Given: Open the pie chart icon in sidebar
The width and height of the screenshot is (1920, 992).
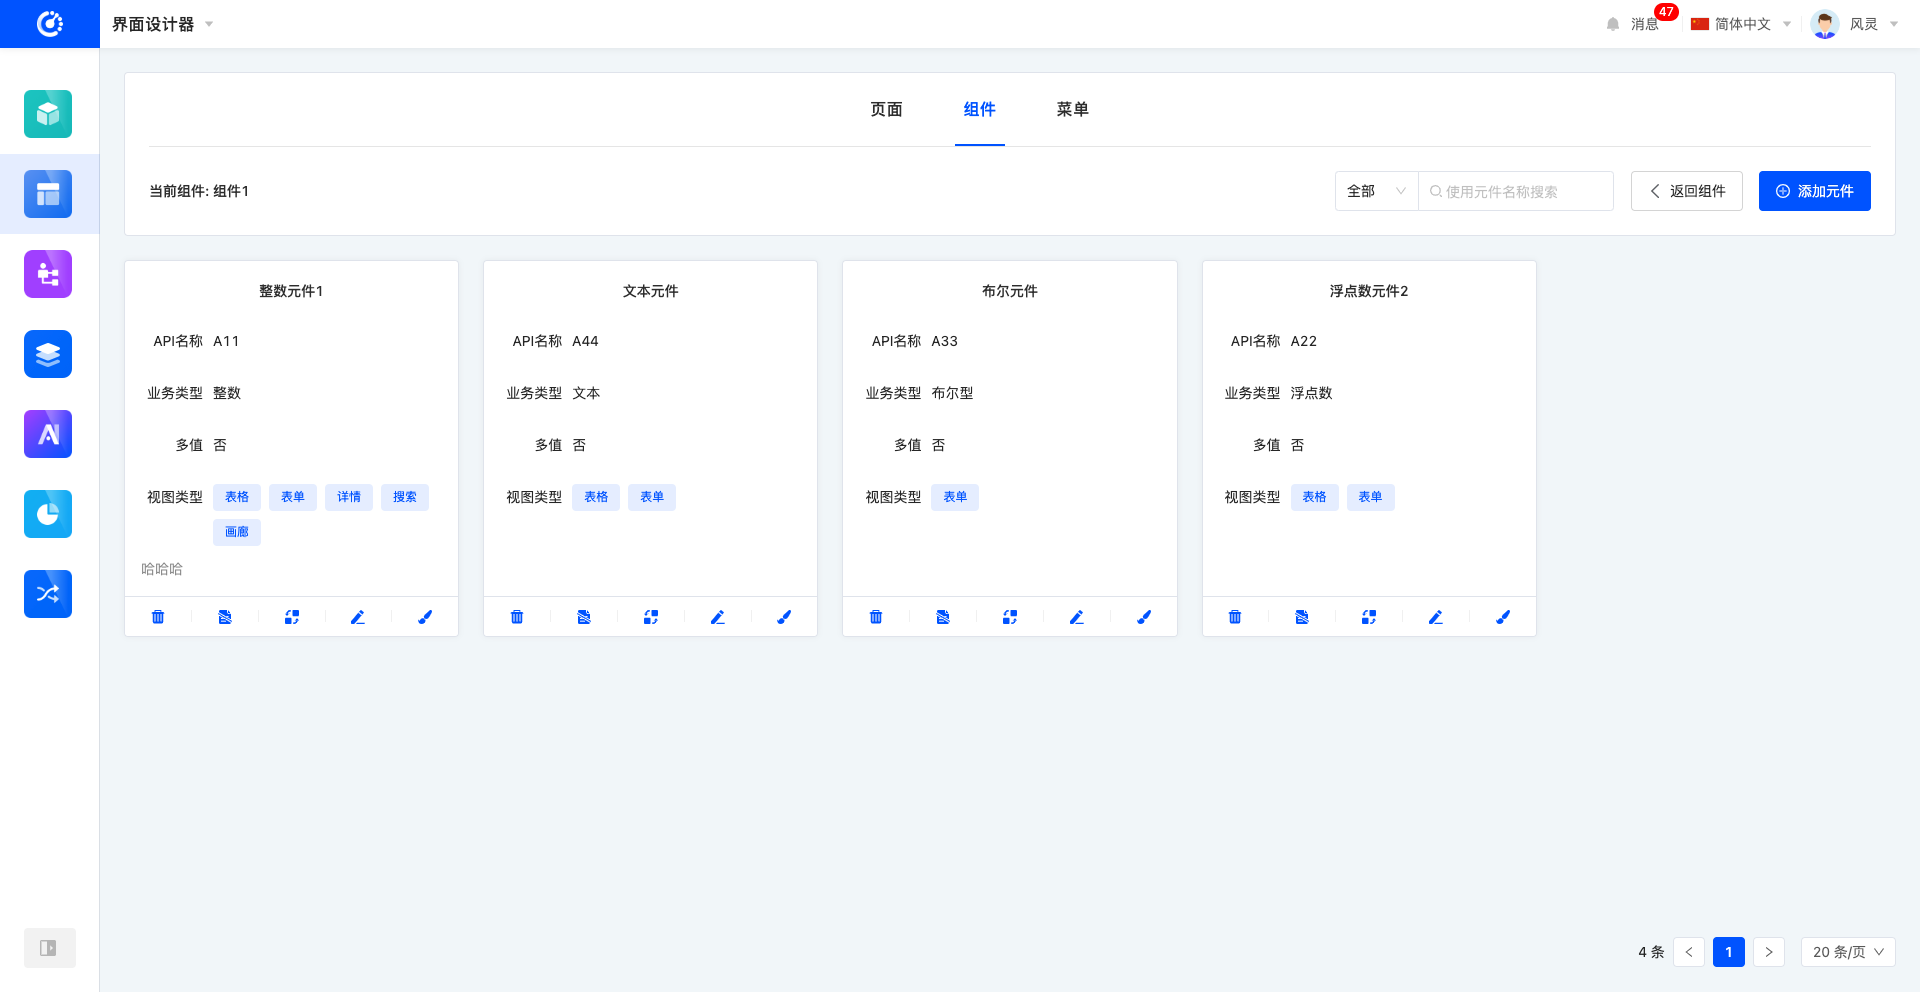Looking at the screenshot, I should (48, 514).
